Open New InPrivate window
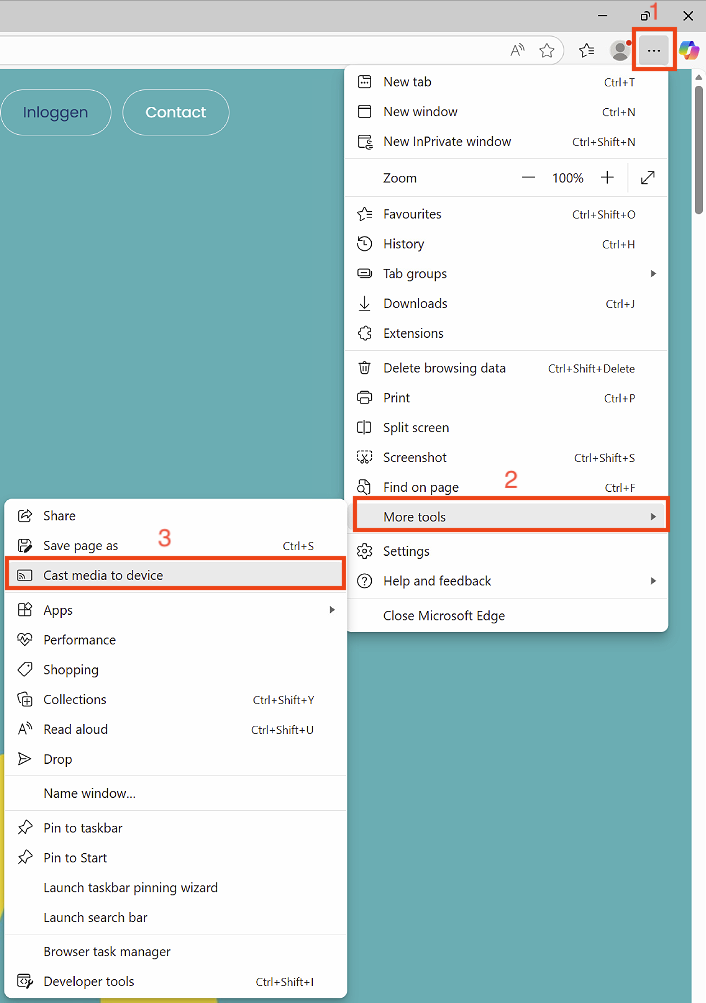 [x=447, y=142]
